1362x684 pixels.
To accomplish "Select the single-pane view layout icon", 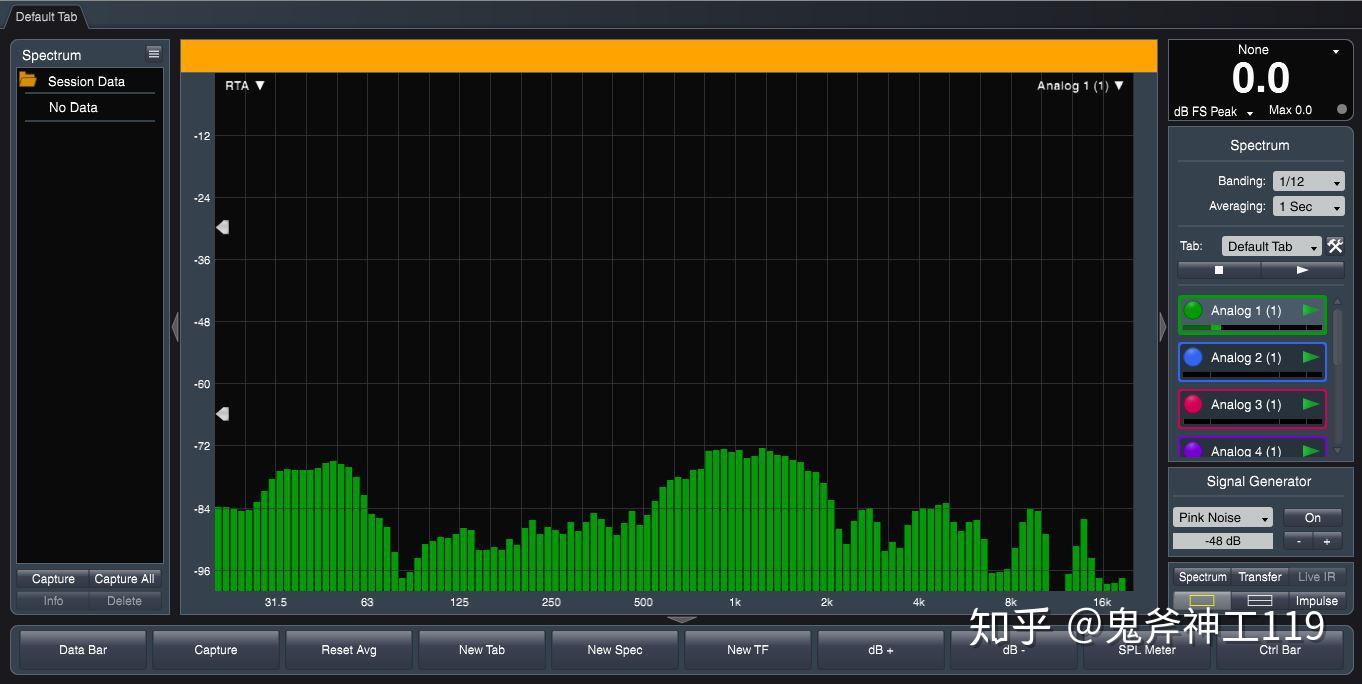I will (x=1202, y=600).
